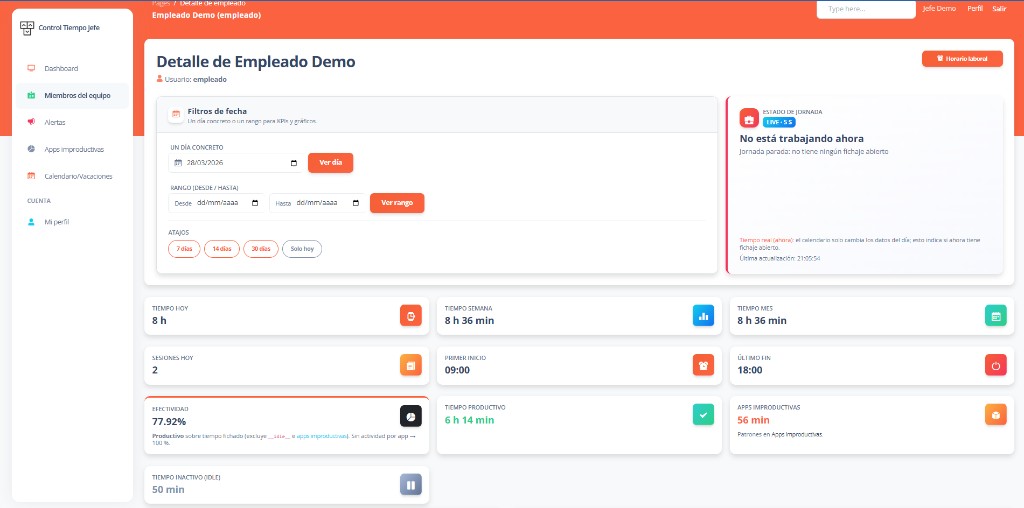Click the Primer inicio alarm icon
1024x508 pixels.
[703, 366]
